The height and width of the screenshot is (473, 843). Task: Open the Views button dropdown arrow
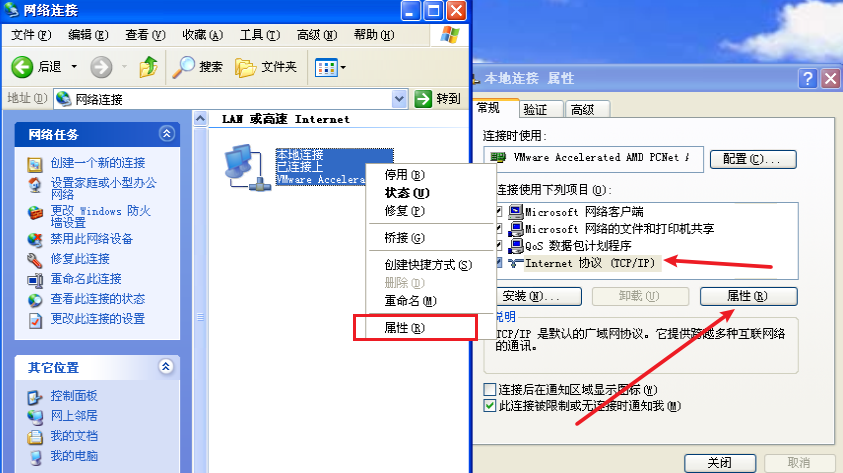(x=343, y=68)
